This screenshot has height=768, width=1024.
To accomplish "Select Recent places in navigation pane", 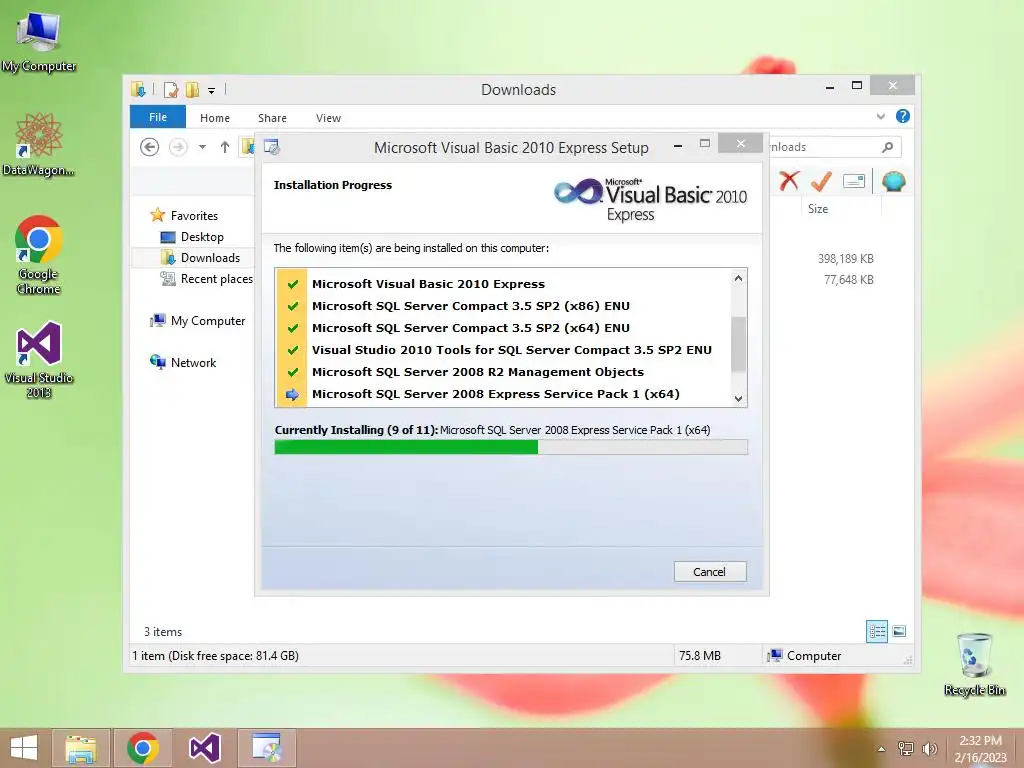I will pos(216,279).
